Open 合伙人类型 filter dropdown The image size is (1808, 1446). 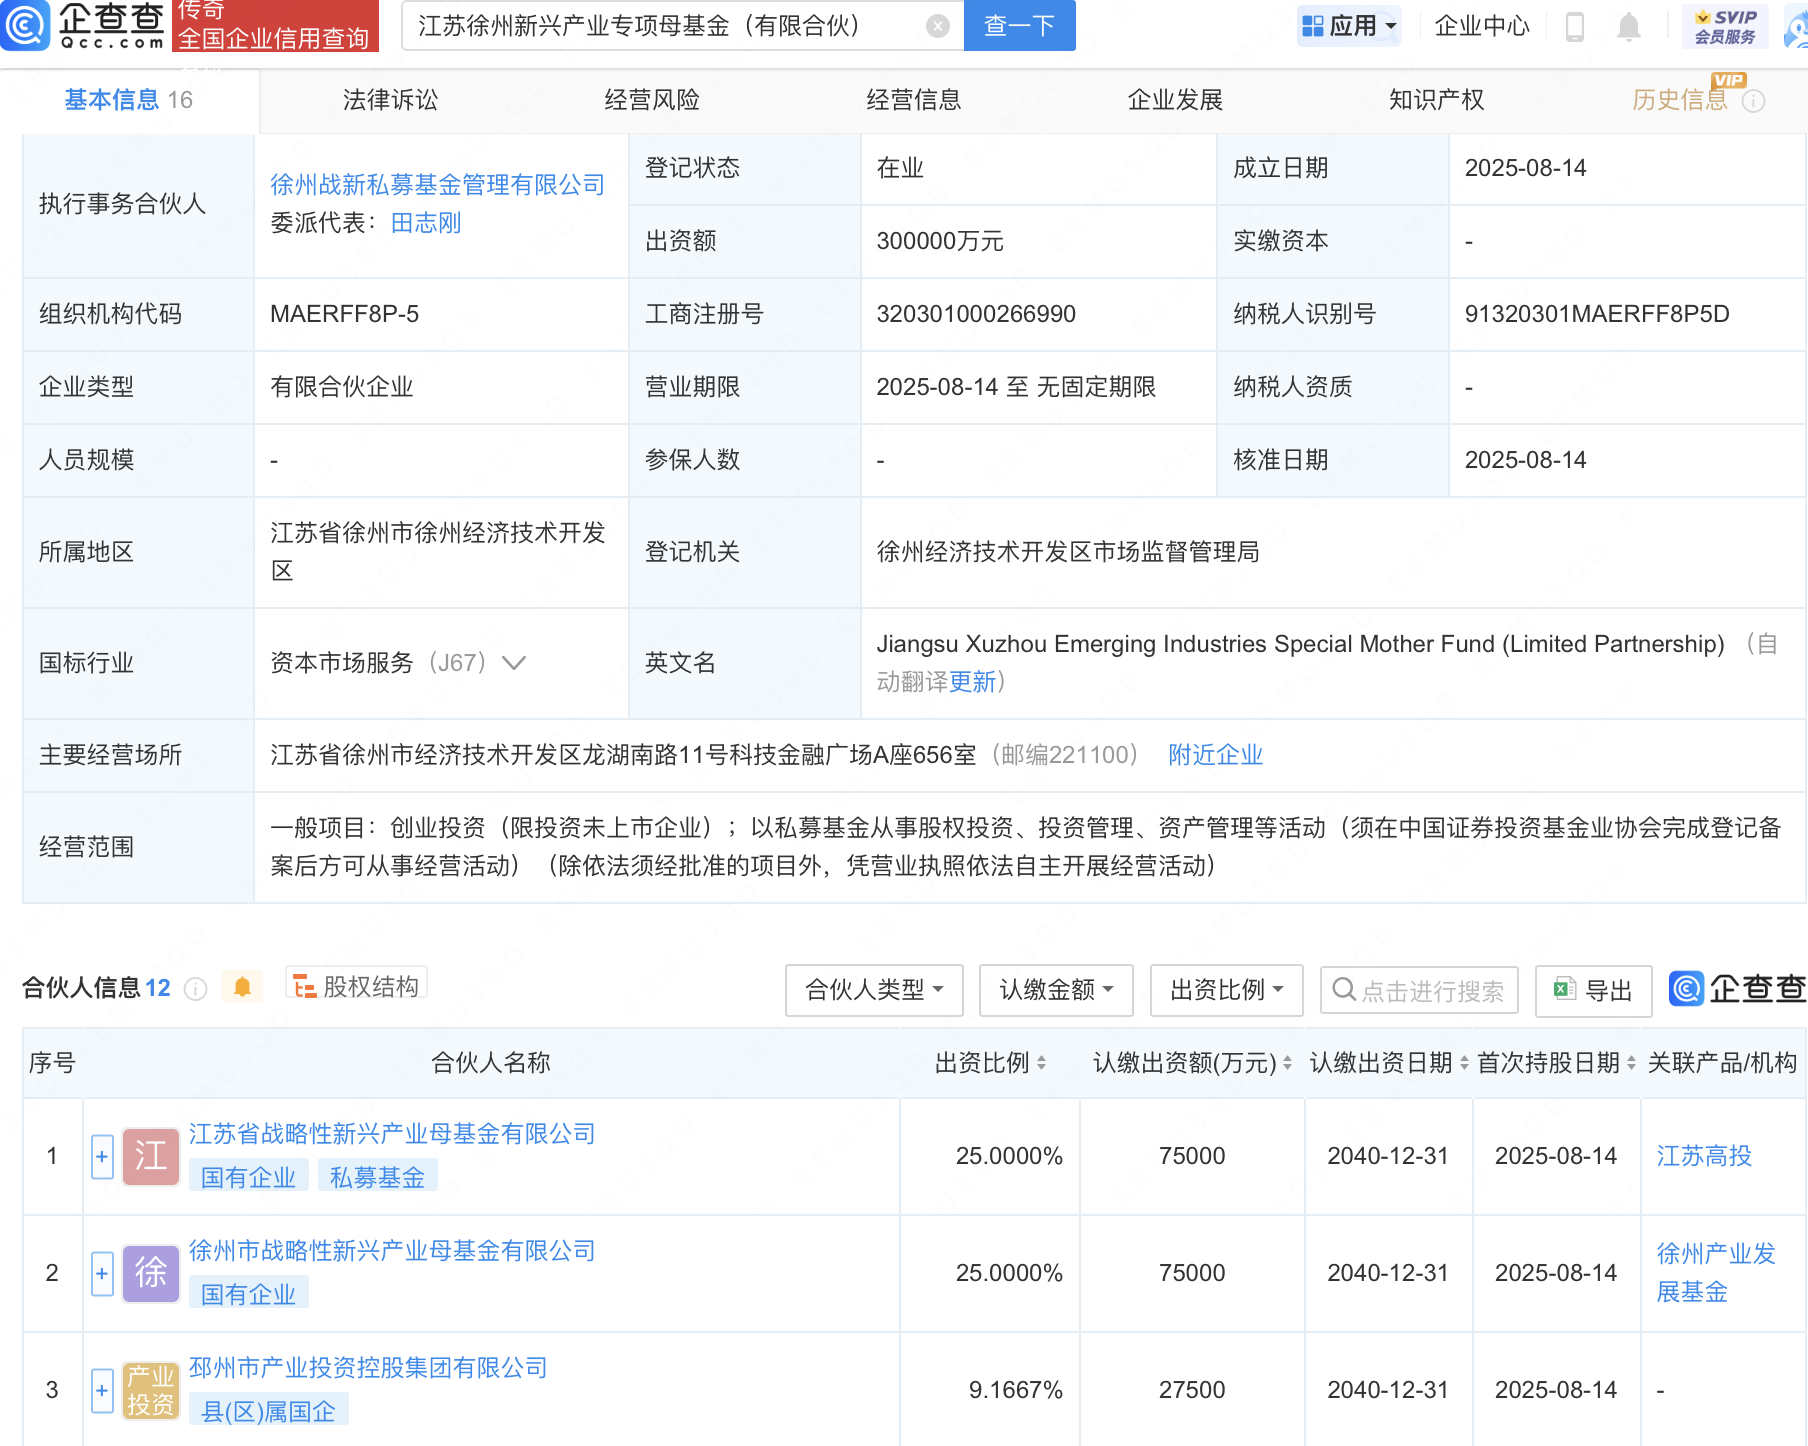874,990
